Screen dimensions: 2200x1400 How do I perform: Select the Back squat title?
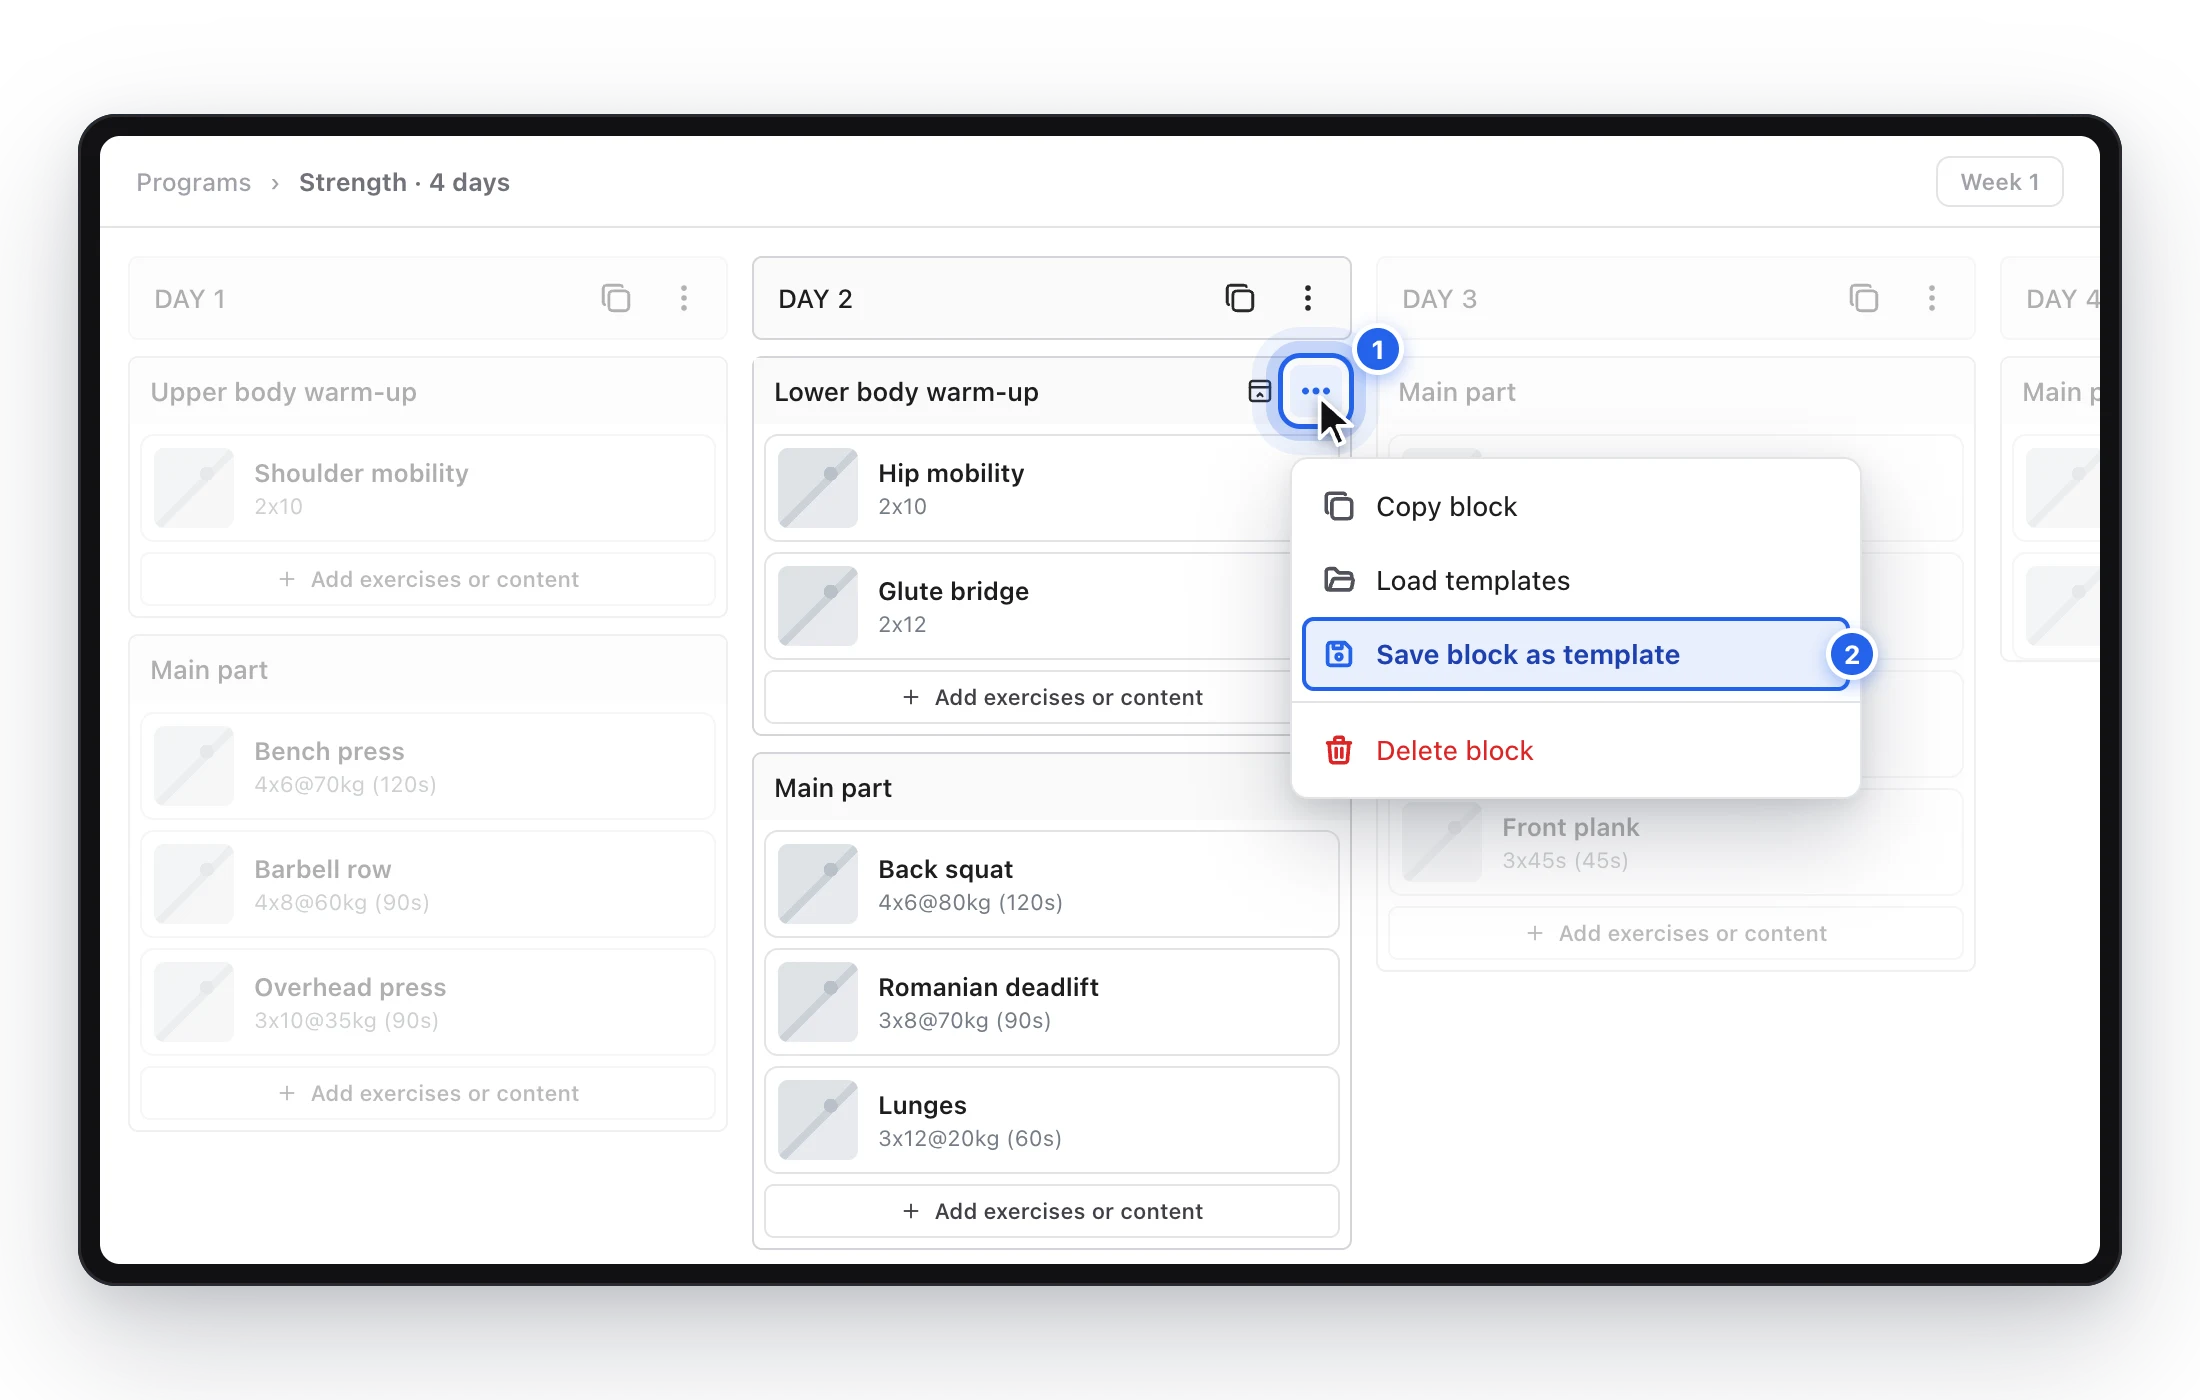pos(945,869)
